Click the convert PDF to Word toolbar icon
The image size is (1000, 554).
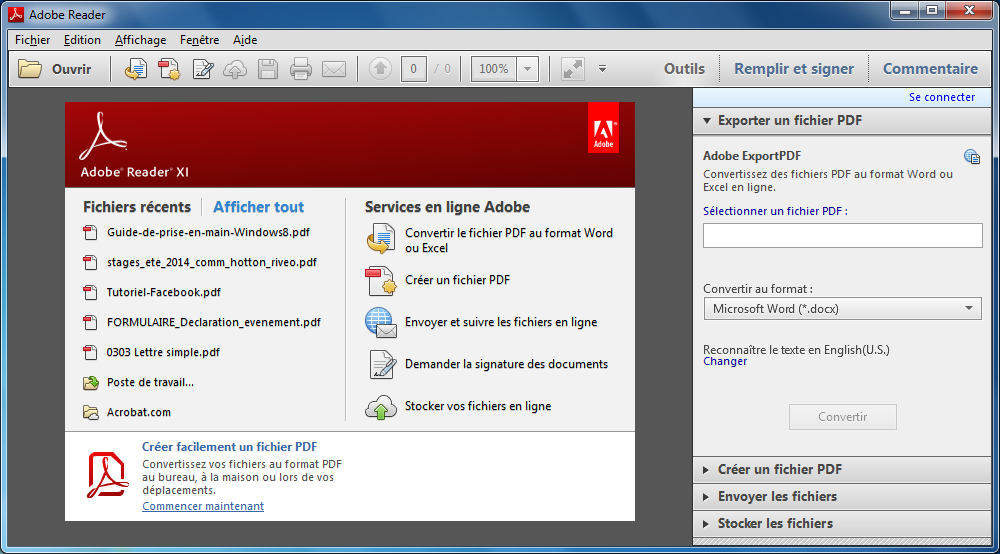point(135,69)
